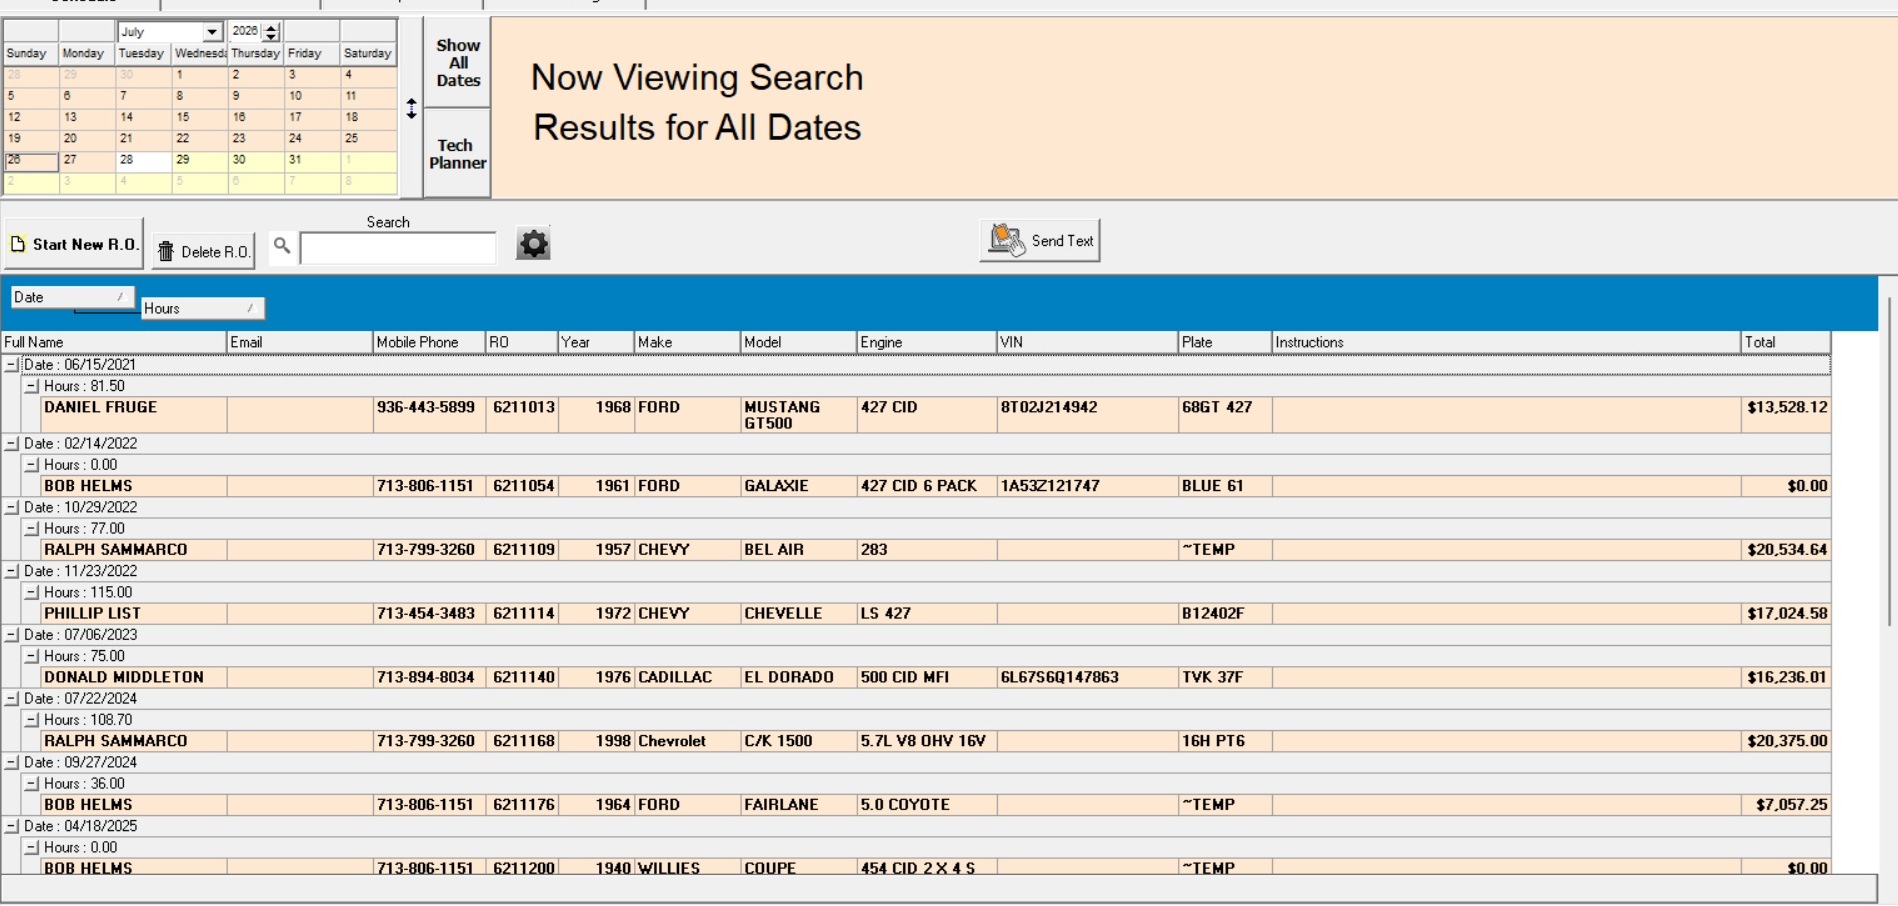Click the Send Text button
The image size is (1898, 906).
(1040, 241)
